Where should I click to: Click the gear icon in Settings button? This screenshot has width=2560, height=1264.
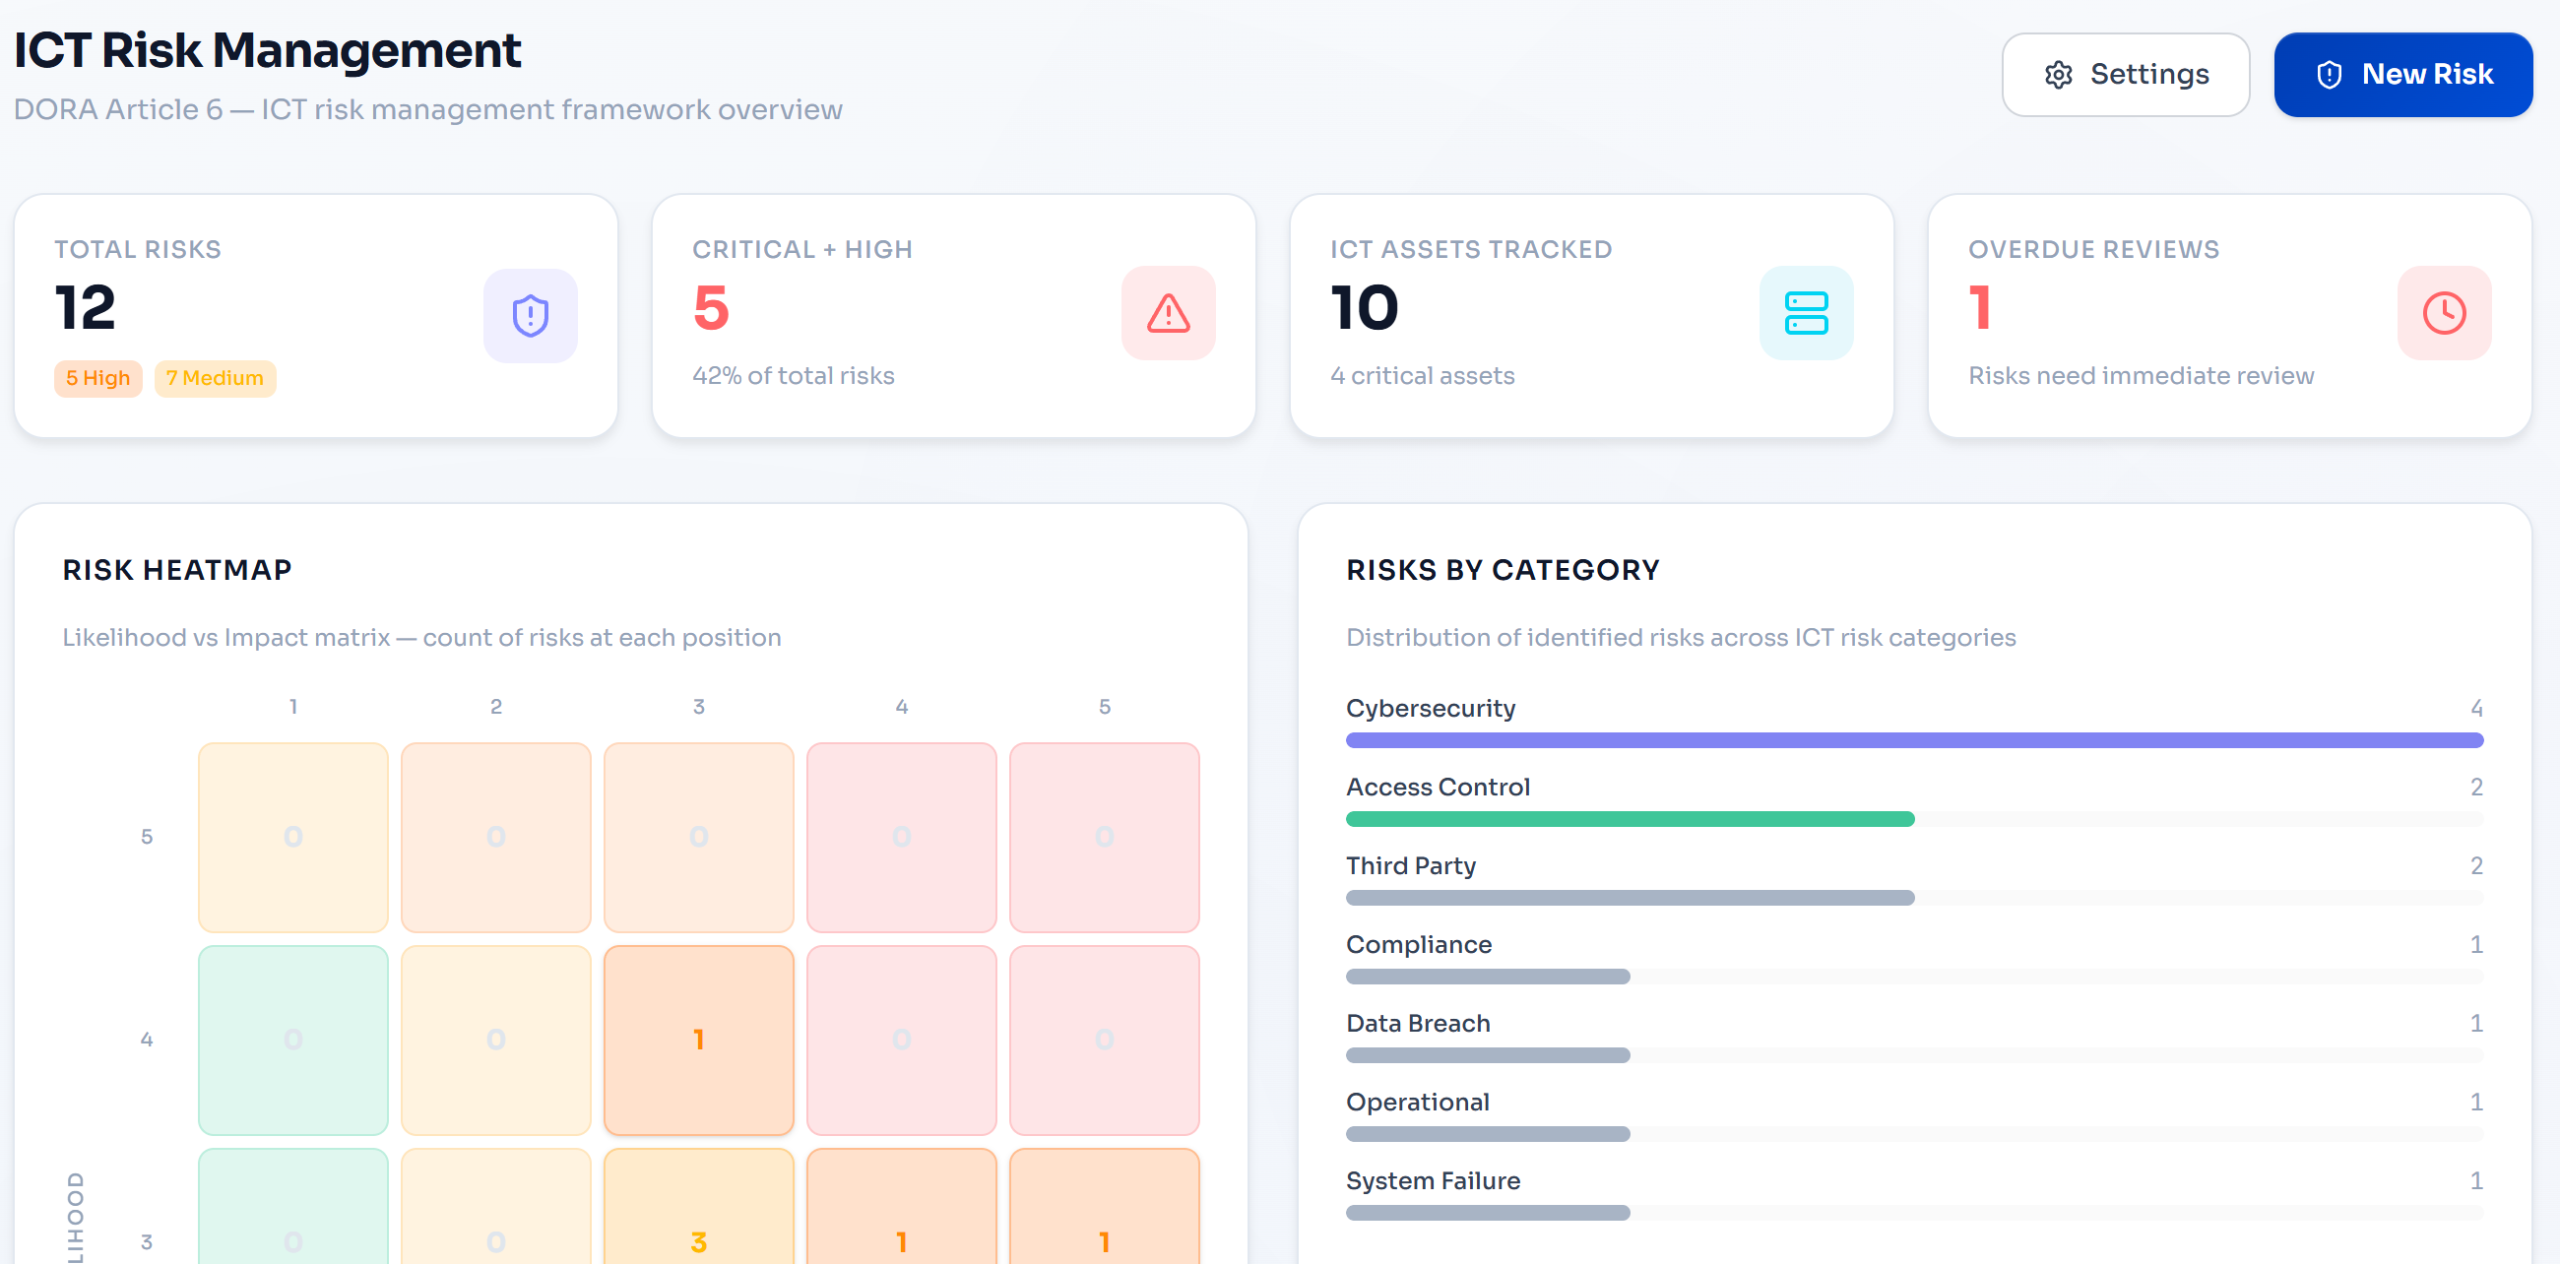tap(2058, 75)
